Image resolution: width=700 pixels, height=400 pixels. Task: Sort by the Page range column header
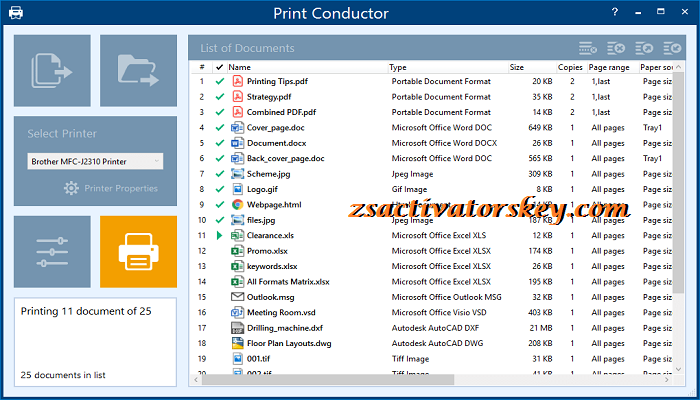[609, 67]
